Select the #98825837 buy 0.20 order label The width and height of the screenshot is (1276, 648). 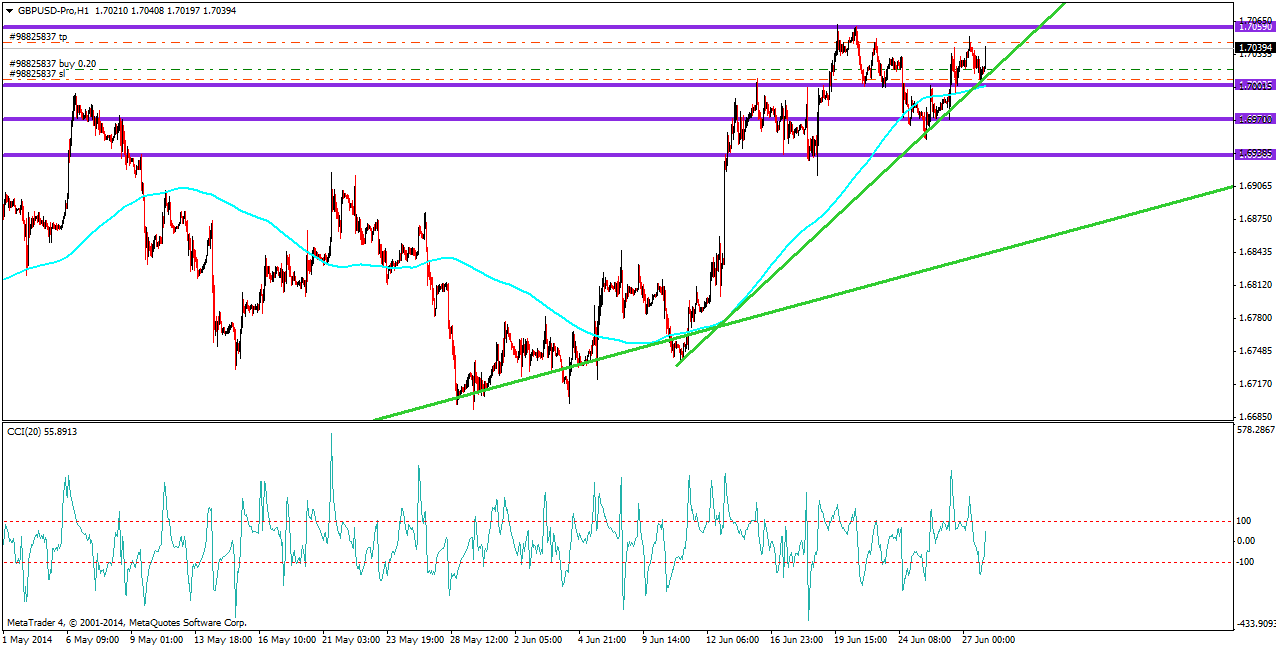click(x=52, y=64)
